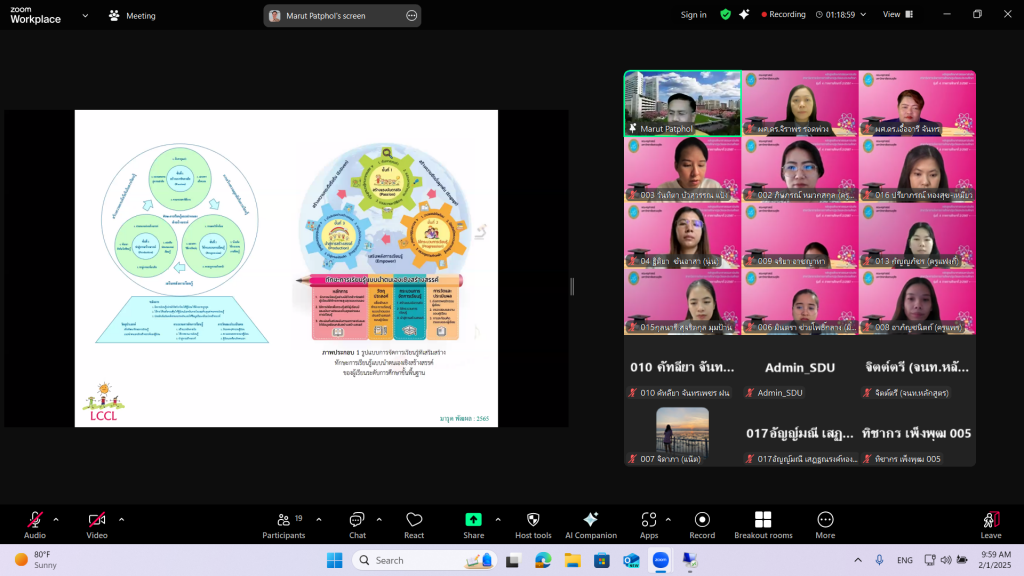Image resolution: width=1024 pixels, height=576 pixels.
Task: Expand the arrow next to Participants
Action: point(318,519)
